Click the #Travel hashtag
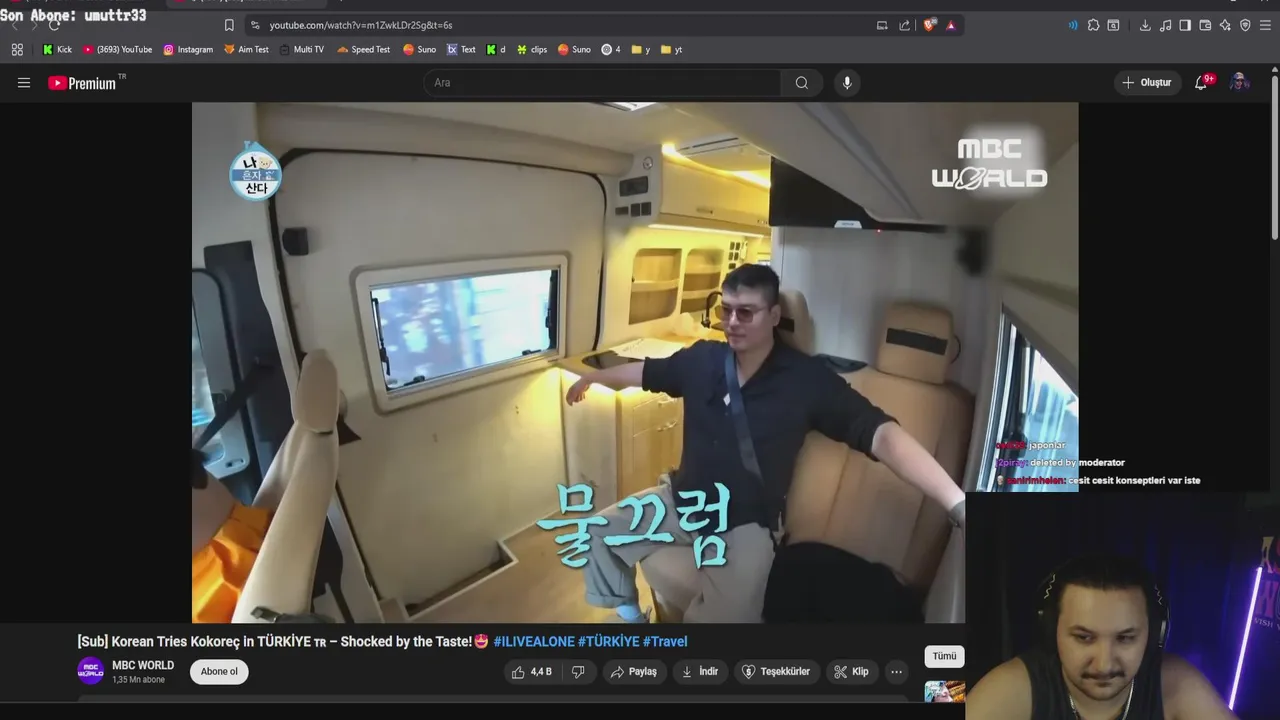 tap(665, 642)
